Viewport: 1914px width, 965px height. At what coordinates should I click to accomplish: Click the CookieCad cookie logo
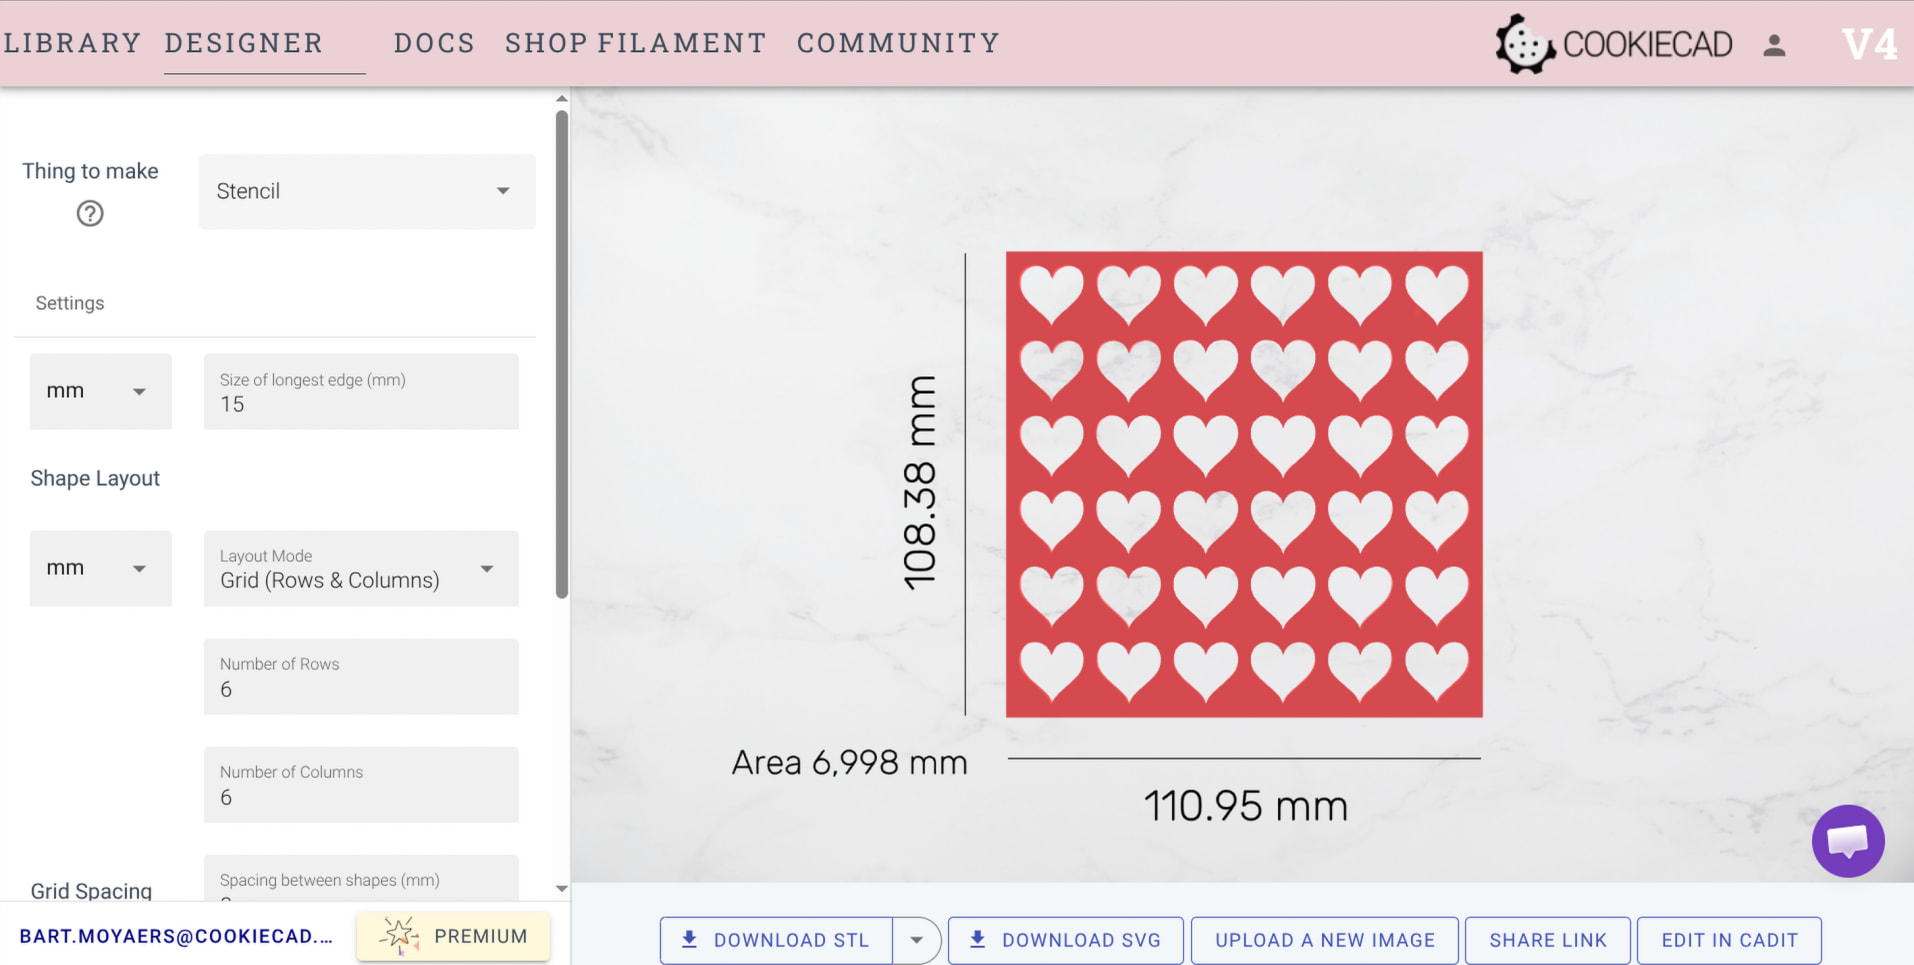[1525, 44]
